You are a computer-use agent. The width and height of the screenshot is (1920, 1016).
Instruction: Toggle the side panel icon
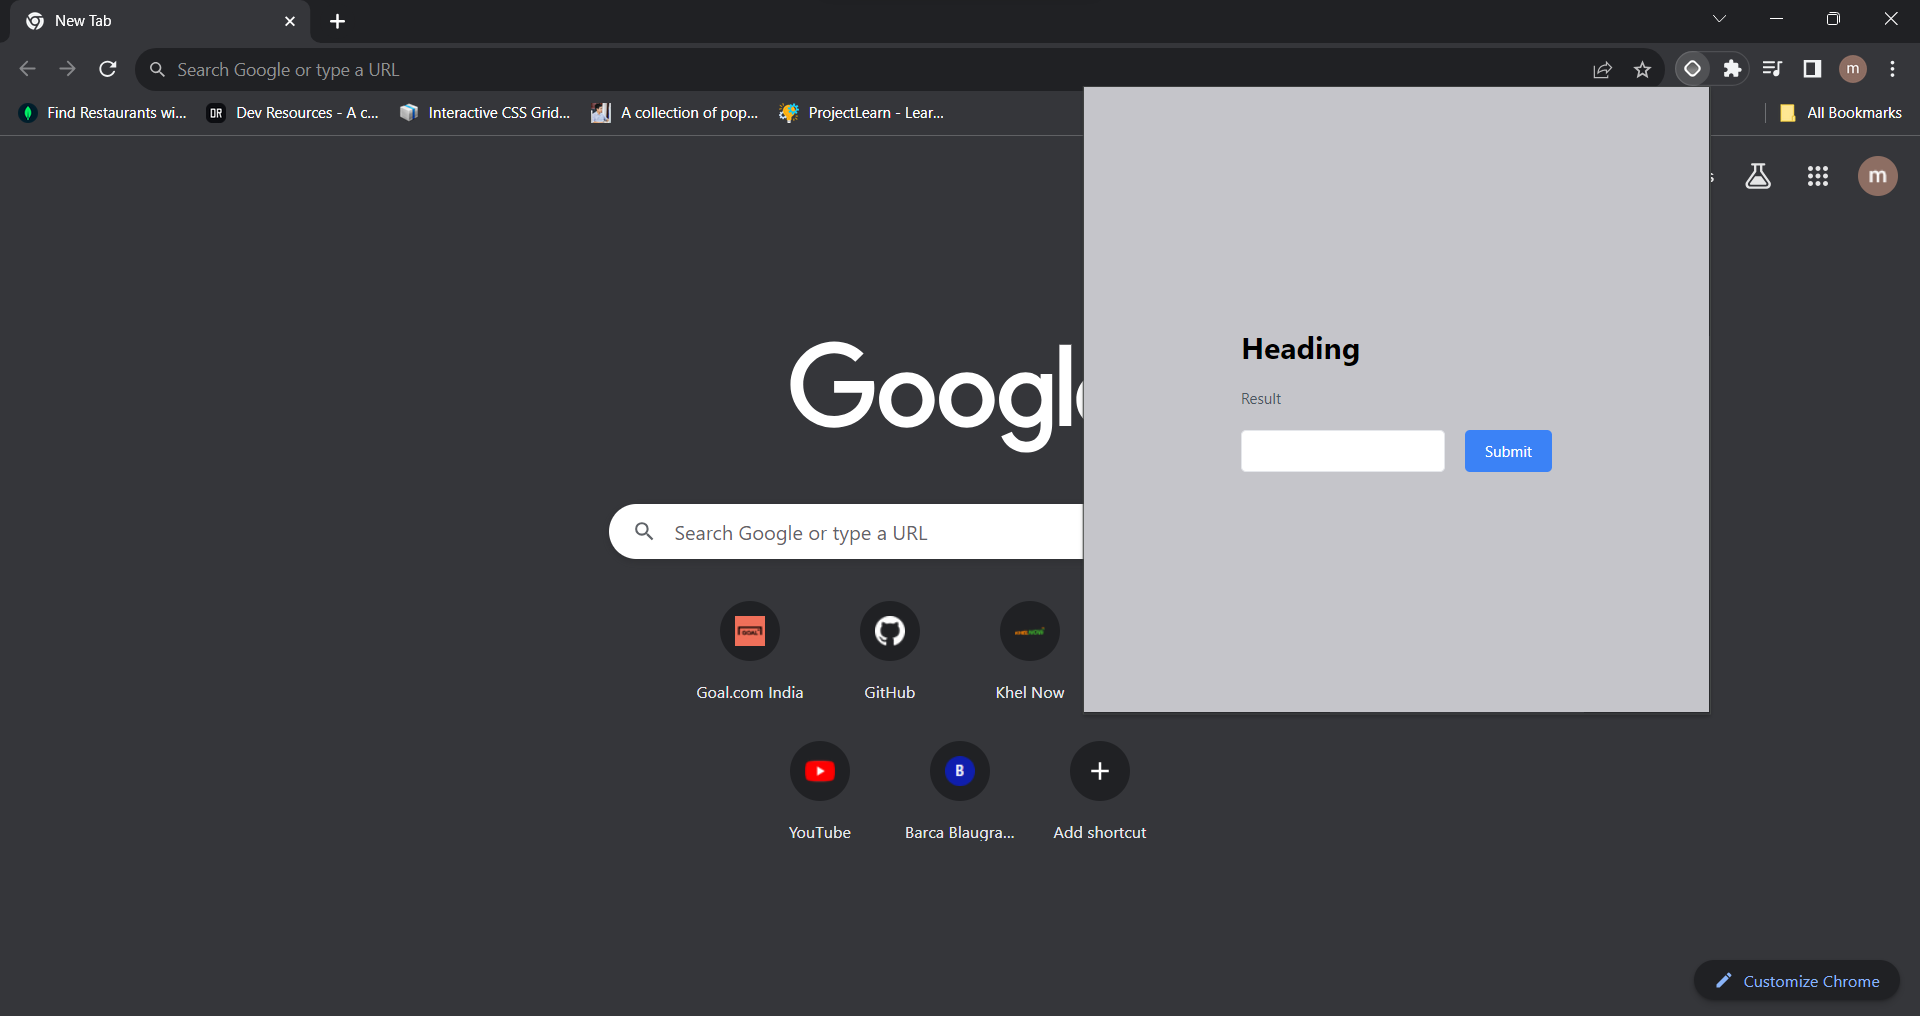click(x=1812, y=69)
